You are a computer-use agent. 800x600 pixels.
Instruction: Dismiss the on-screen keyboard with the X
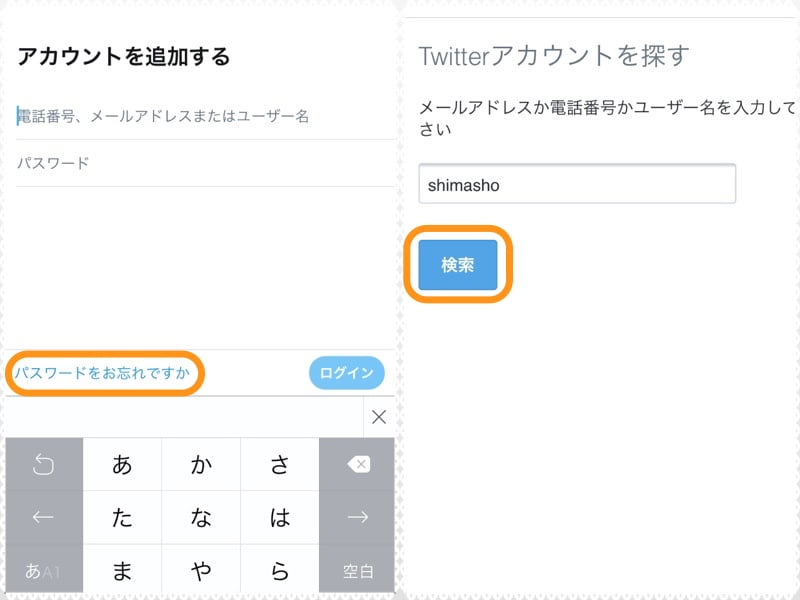pyautogui.click(x=377, y=417)
